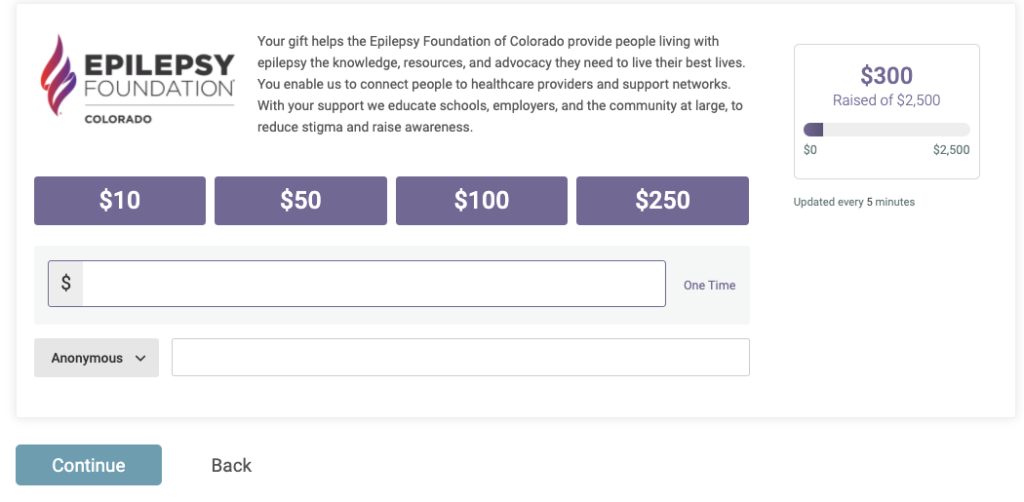Click the gift description paragraph
The image size is (1024, 502).
500,84
